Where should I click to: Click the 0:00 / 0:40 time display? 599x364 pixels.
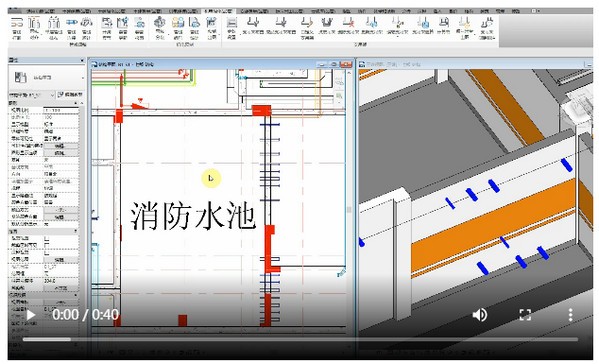coord(86,315)
